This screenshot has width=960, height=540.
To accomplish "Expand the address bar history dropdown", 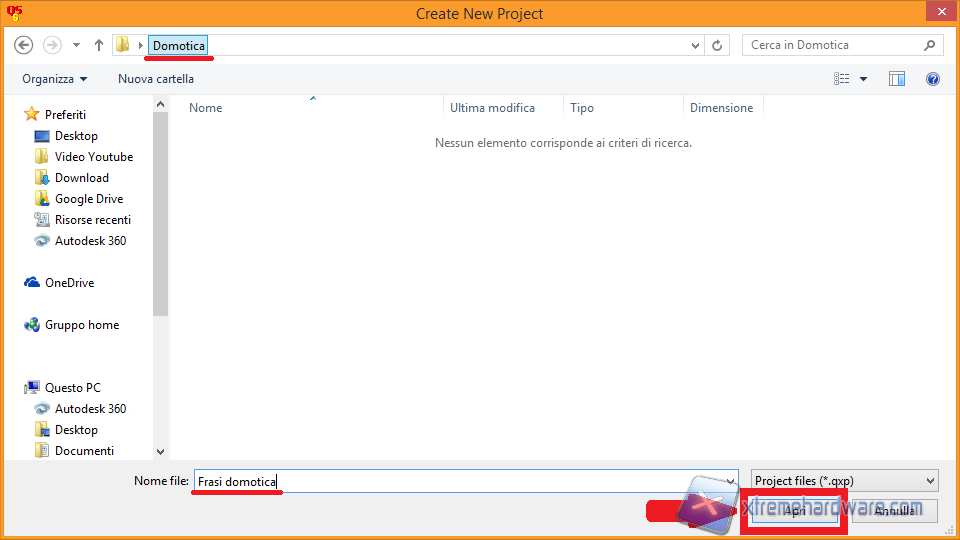I will pos(697,45).
